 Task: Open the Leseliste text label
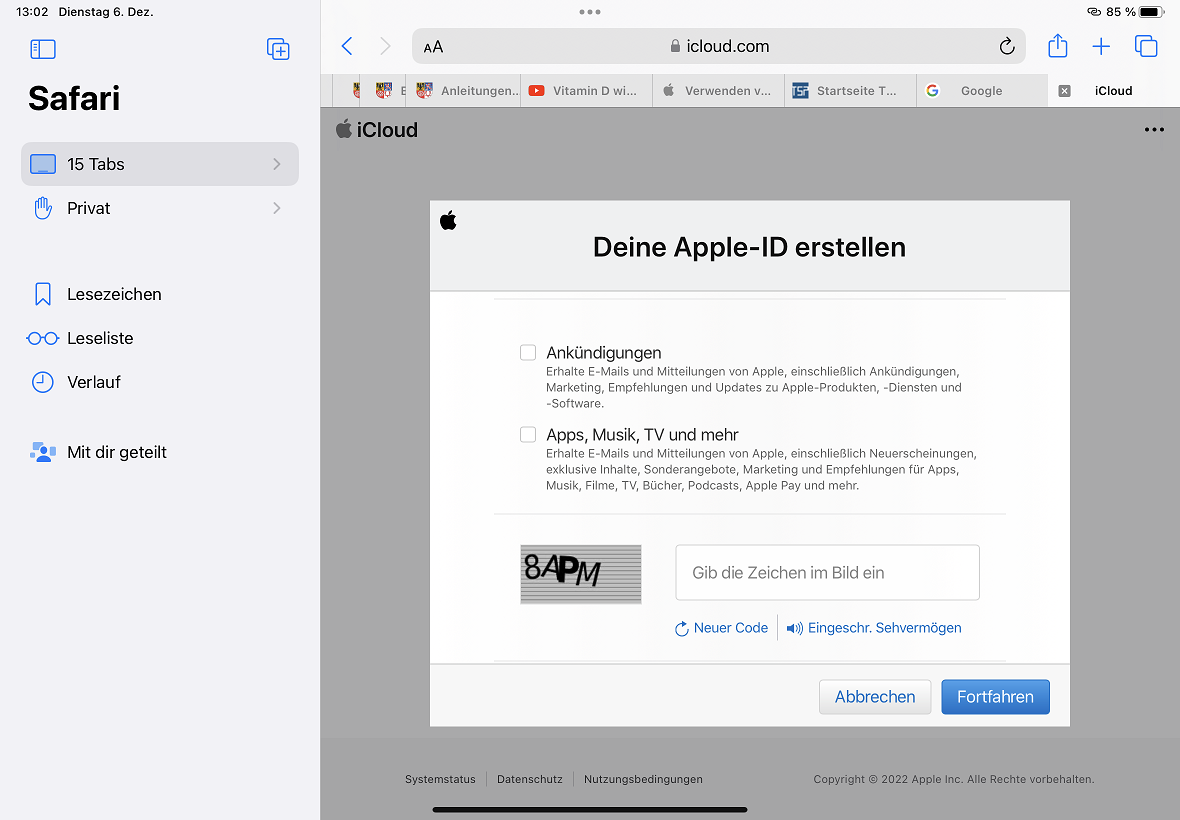[x=100, y=339]
